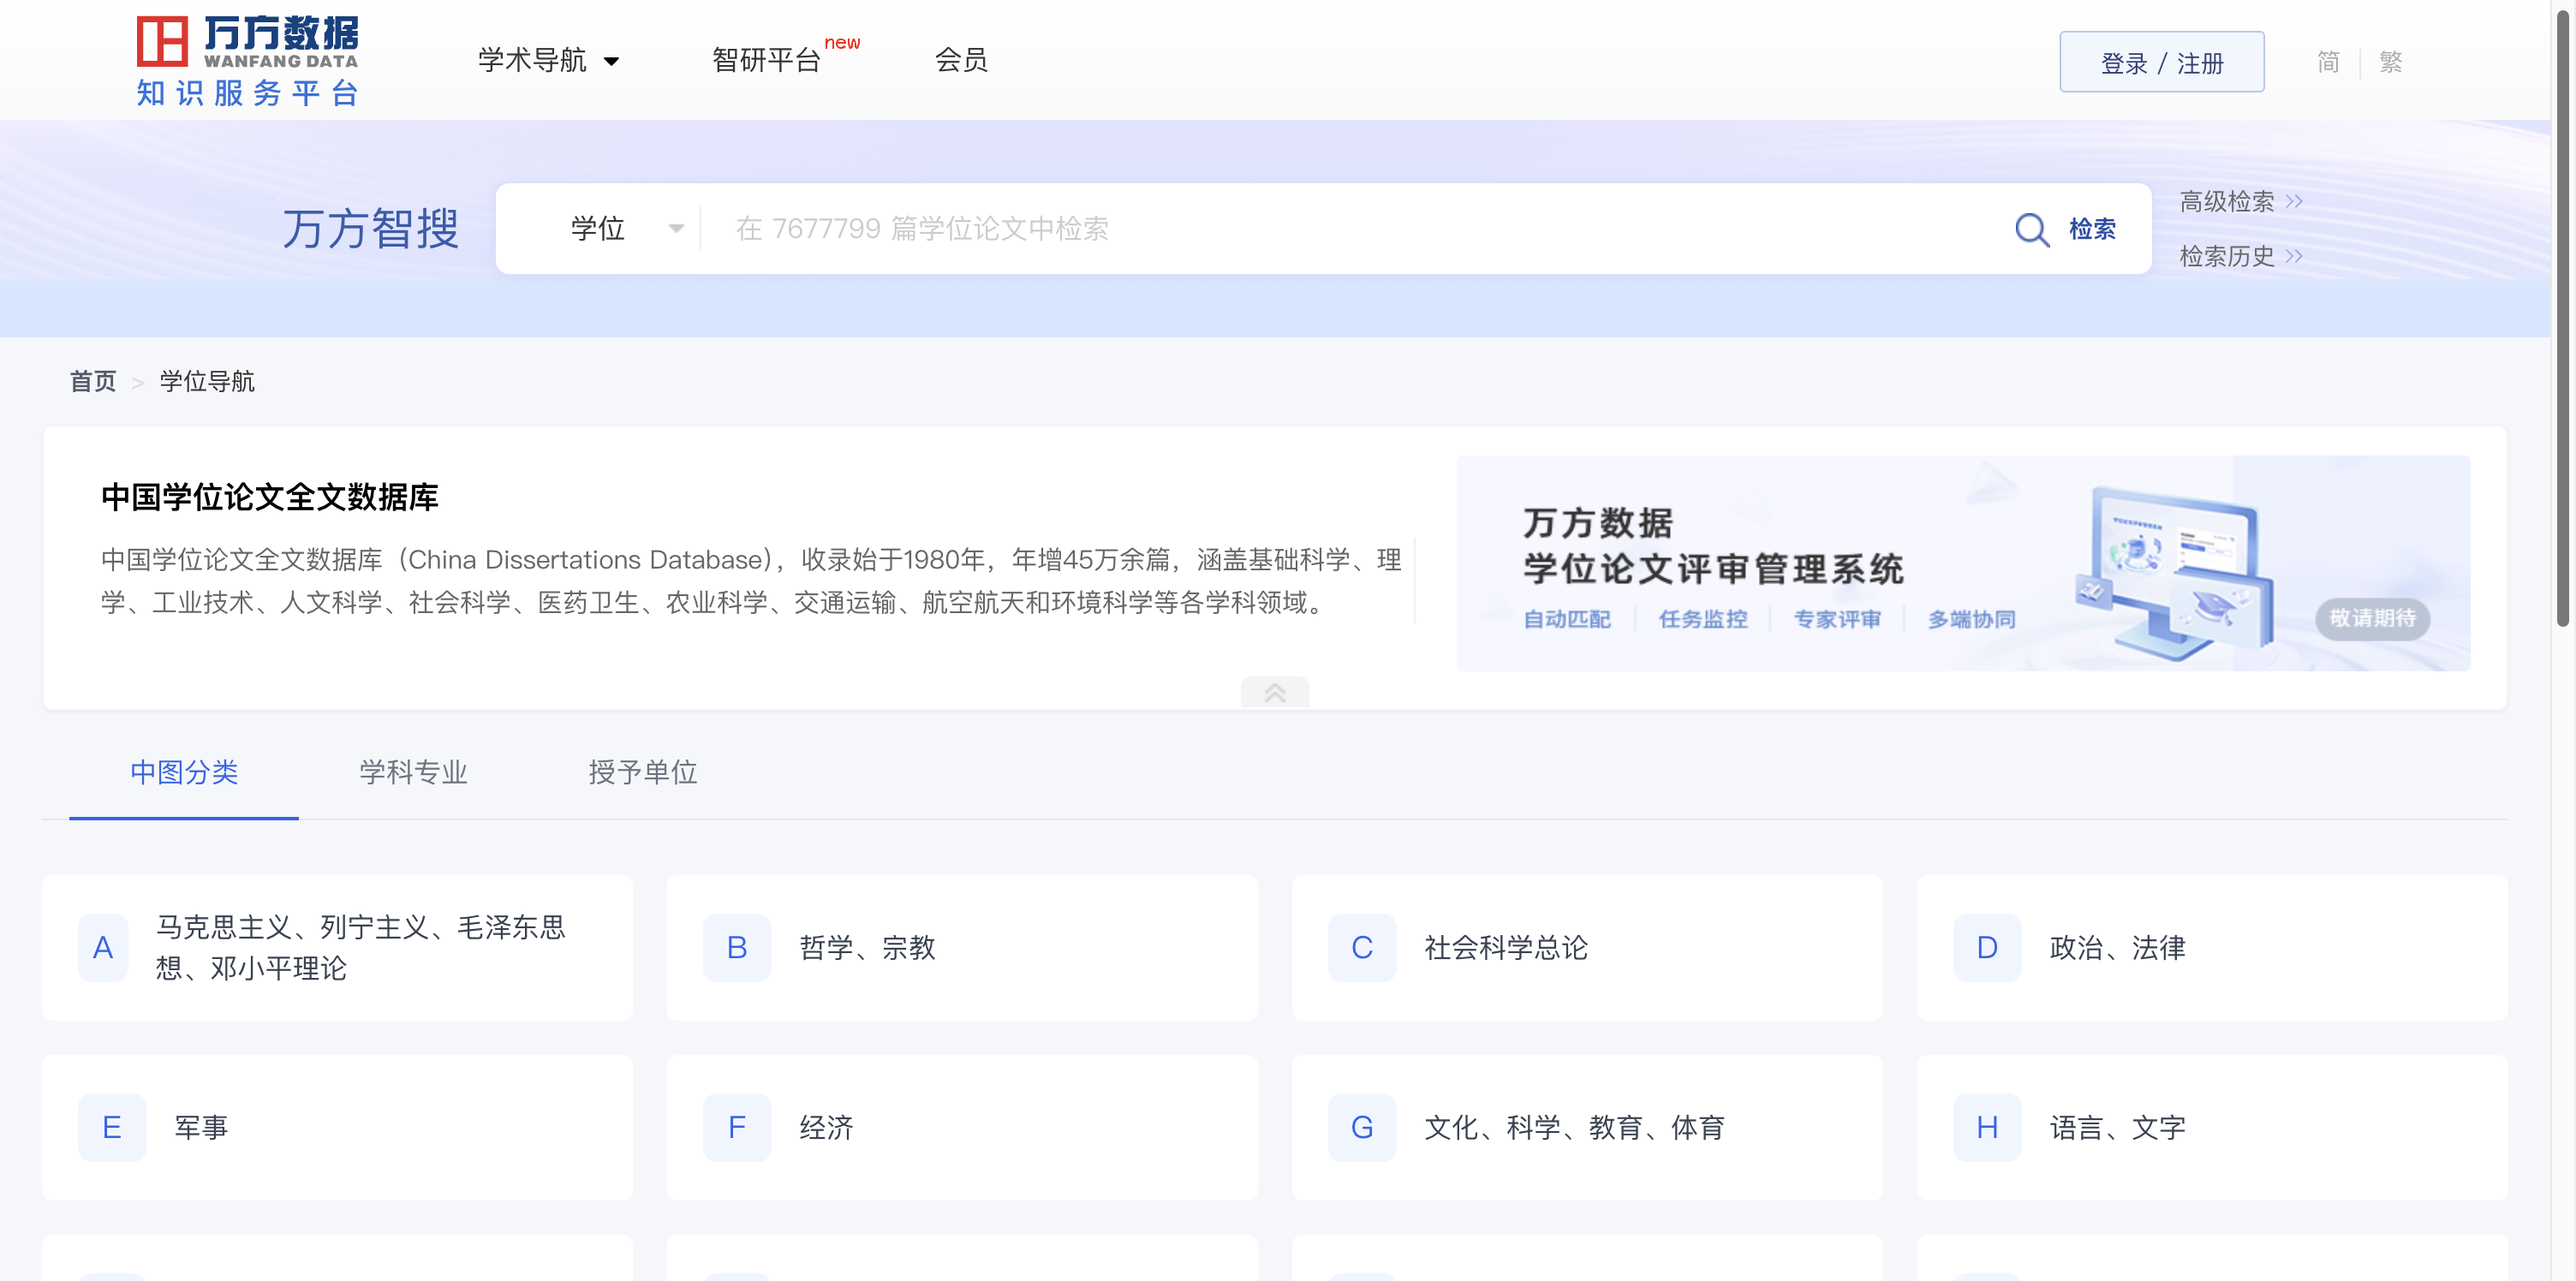2576x1281 pixels.
Task: Click 自动匹配 on the banner
Action: coord(1566,619)
